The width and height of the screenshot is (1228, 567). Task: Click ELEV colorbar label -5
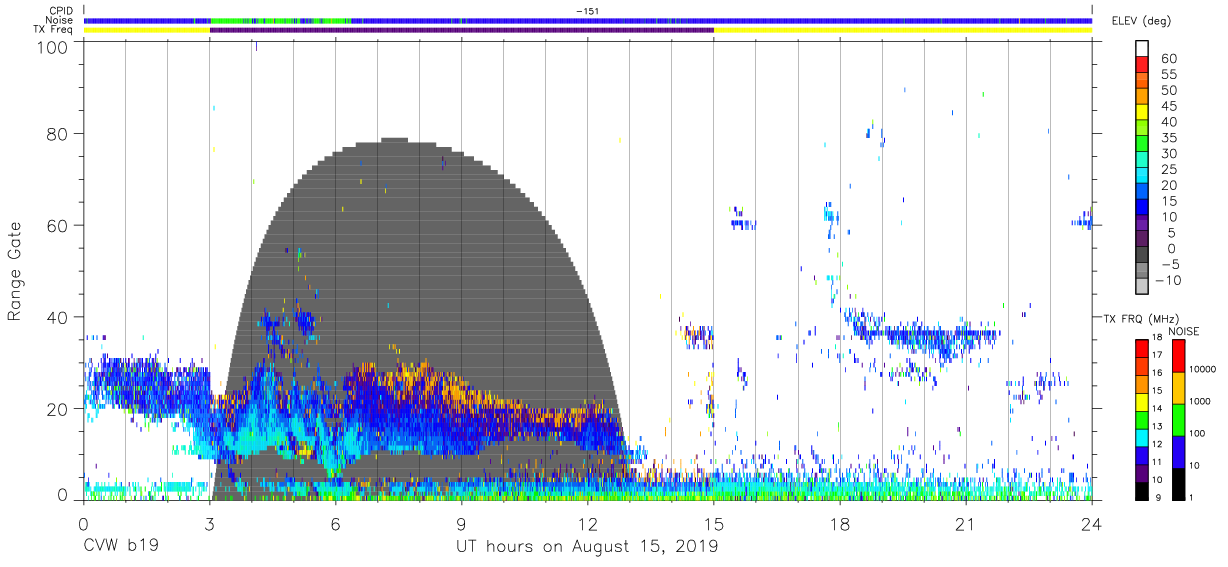[x=1170, y=264]
